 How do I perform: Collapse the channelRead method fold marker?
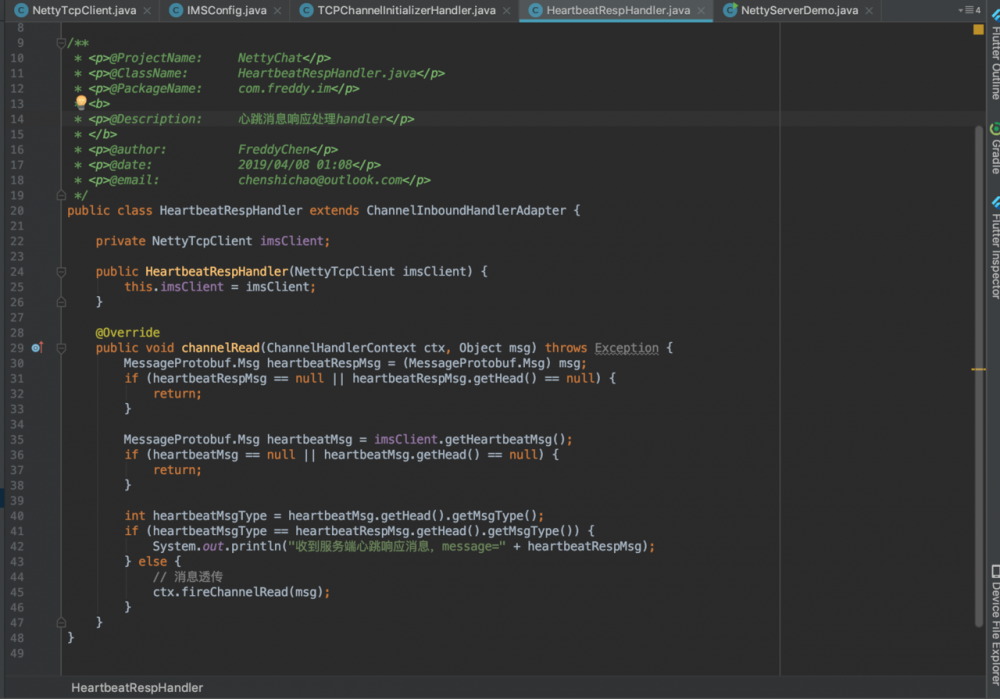point(61,348)
